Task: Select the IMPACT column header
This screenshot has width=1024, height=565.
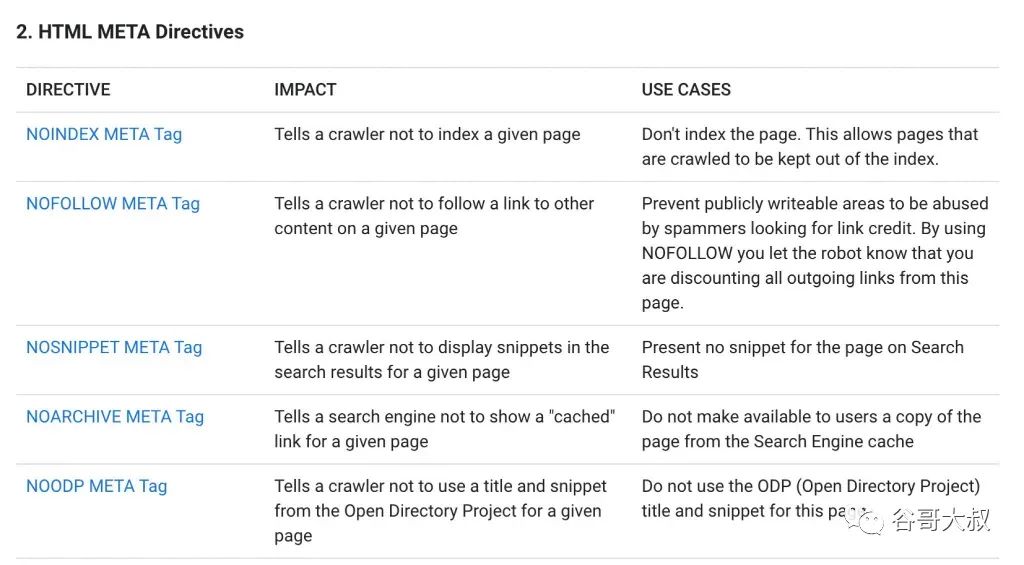Action: click(x=305, y=89)
